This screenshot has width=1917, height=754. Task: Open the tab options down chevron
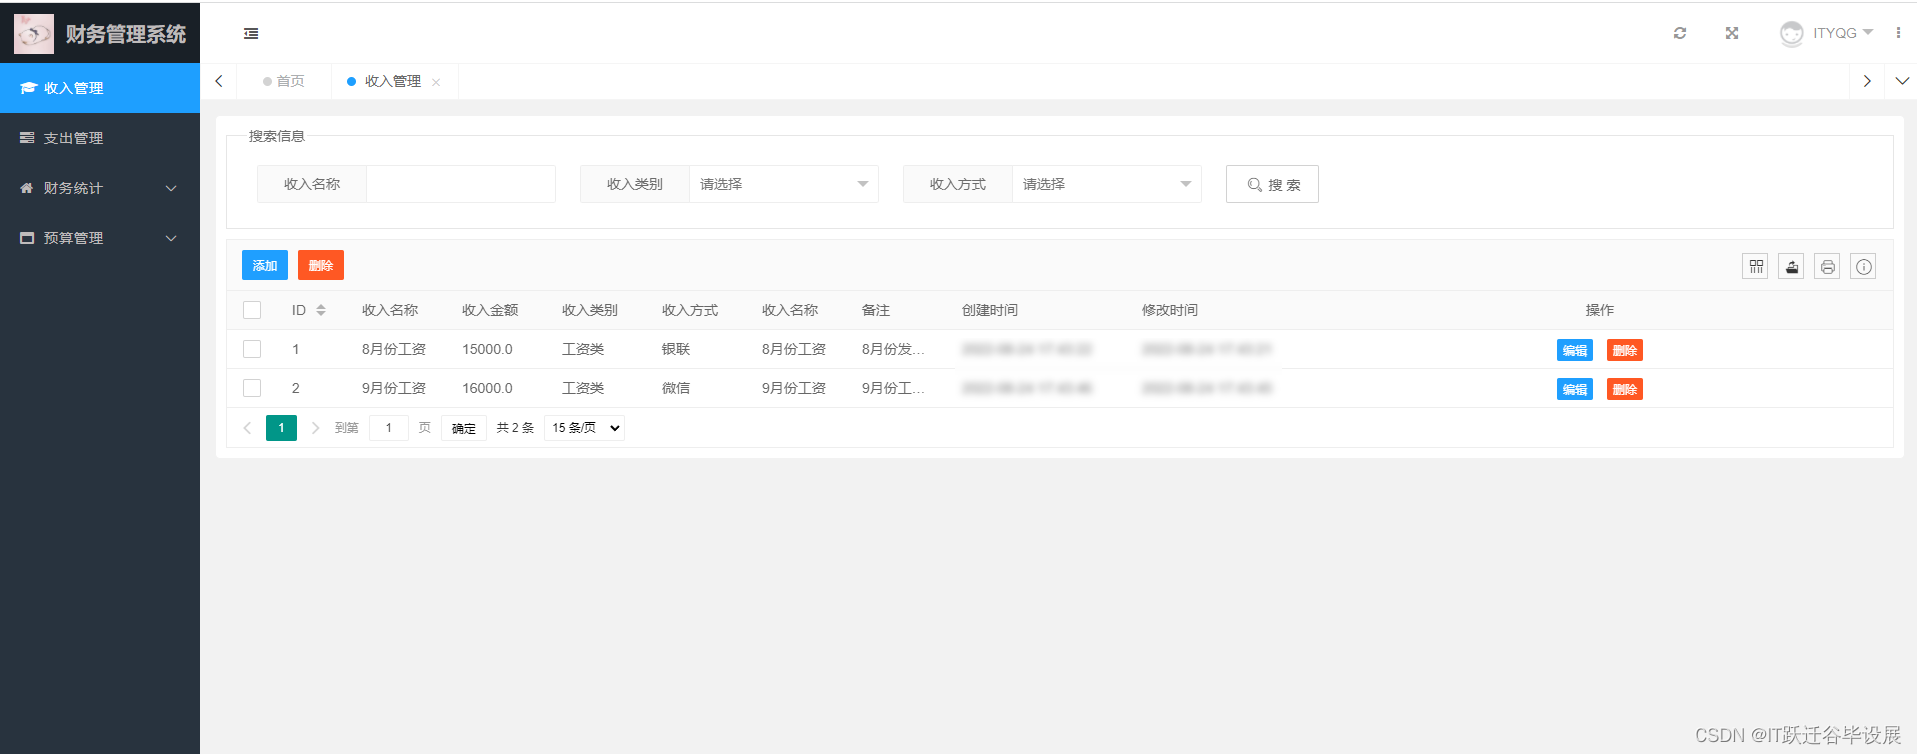click(x=1902, y=81)
